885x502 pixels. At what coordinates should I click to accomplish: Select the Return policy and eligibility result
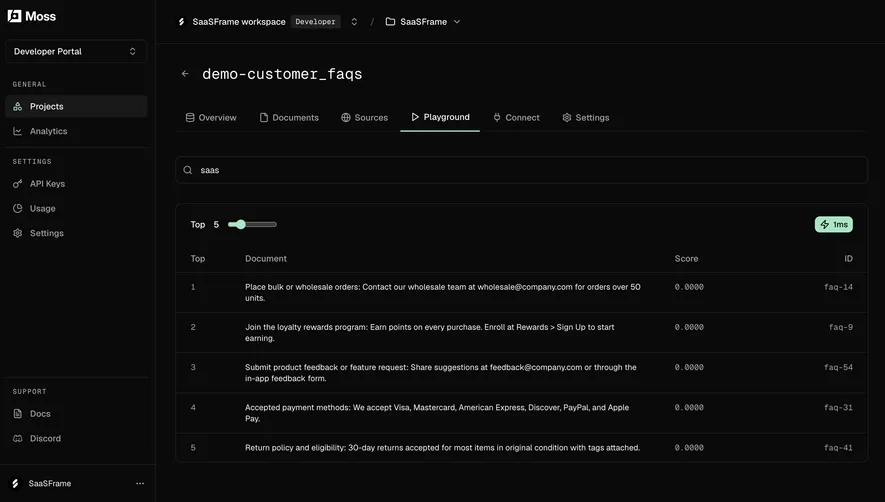pyautogui.click(x=522, y=448)
